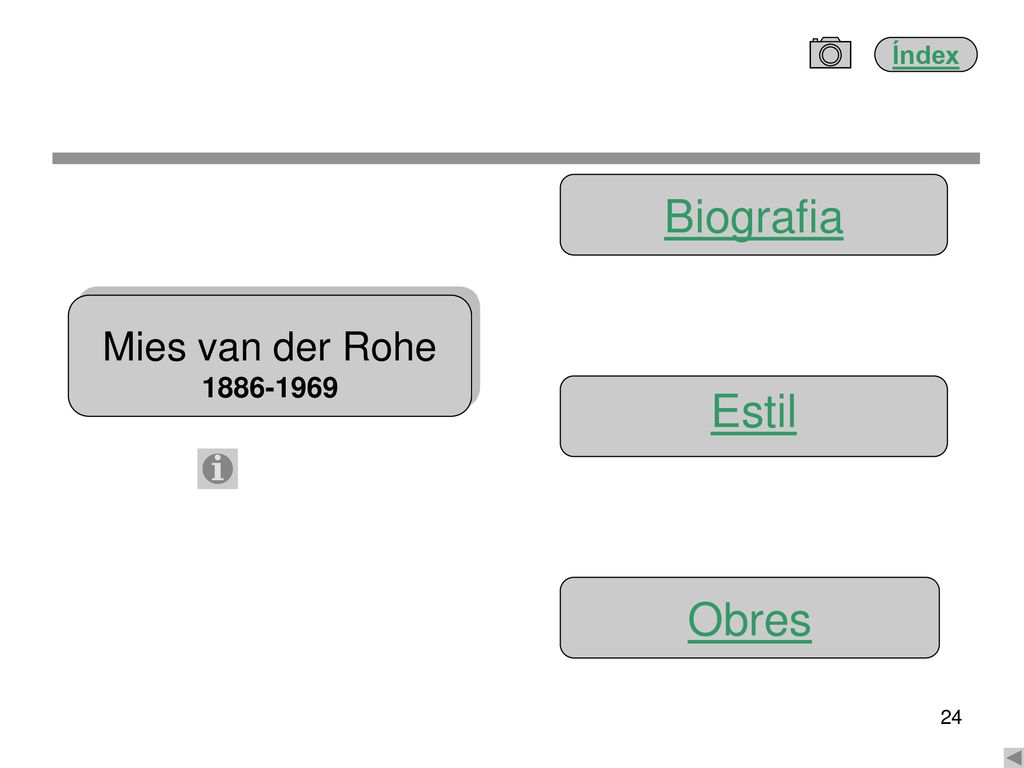Click the gray horizontal divider bar

point(516,158)
